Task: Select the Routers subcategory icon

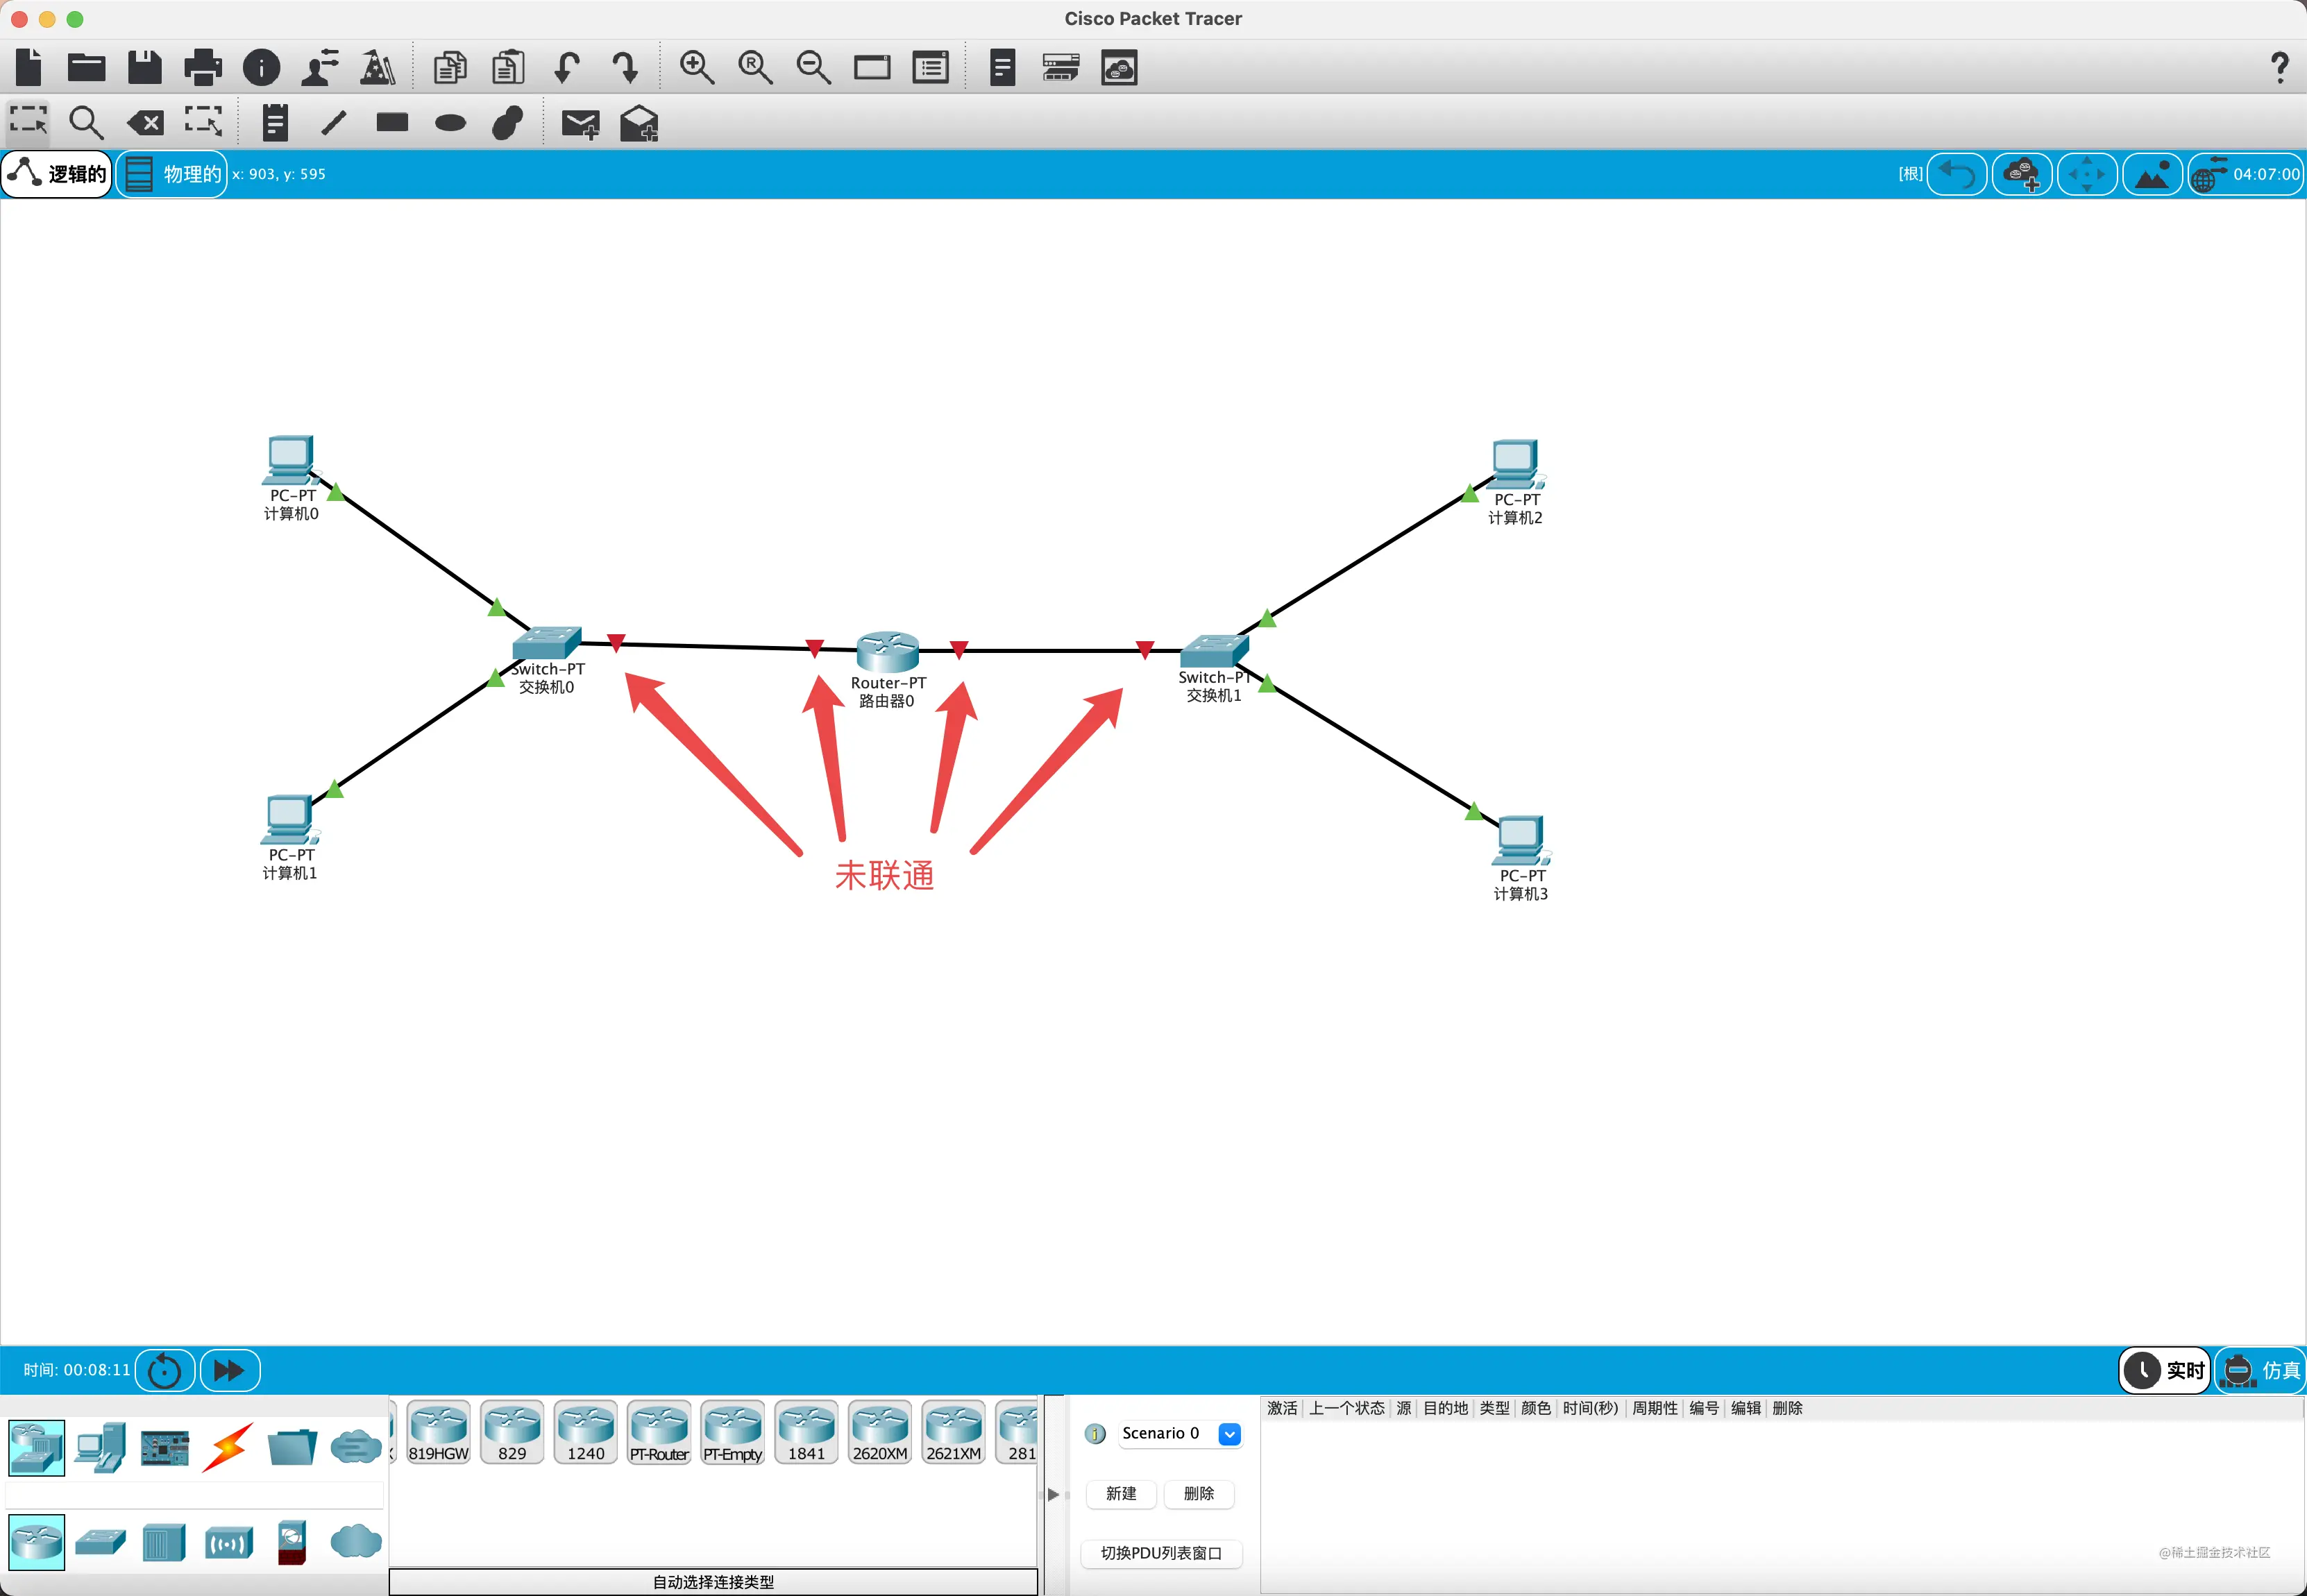Action: click(x=37, y=1541)
